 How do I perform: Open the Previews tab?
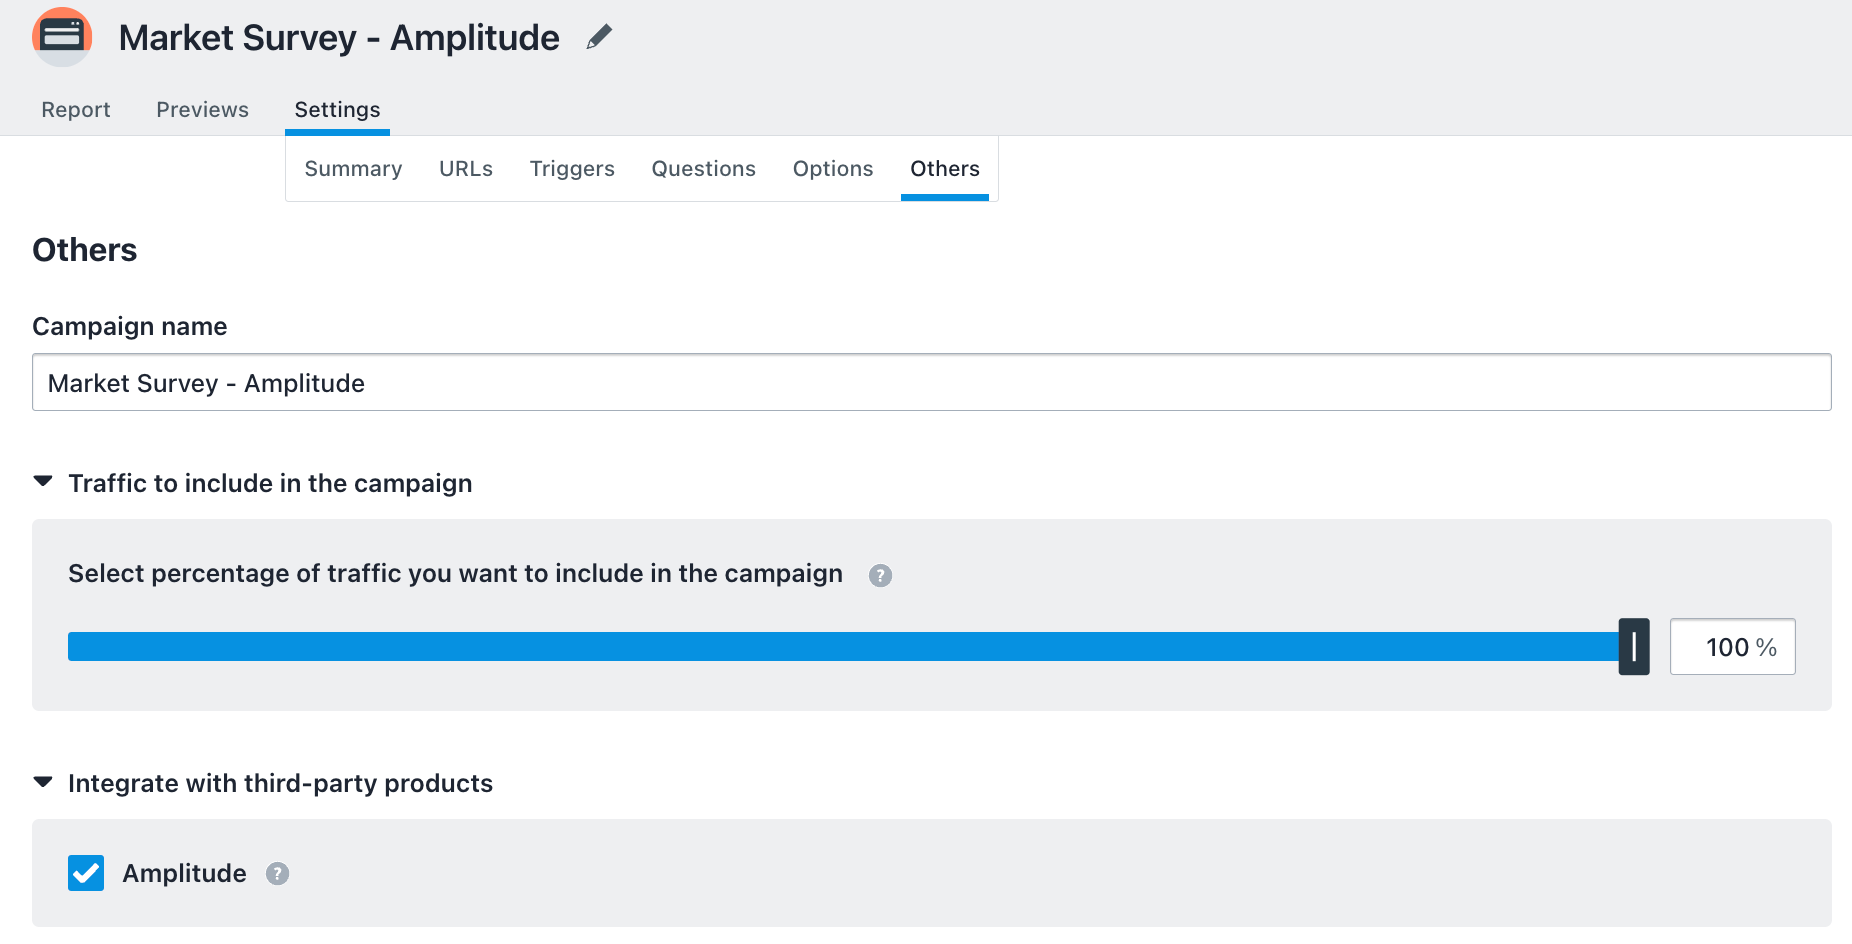click(x=203, y=109)
